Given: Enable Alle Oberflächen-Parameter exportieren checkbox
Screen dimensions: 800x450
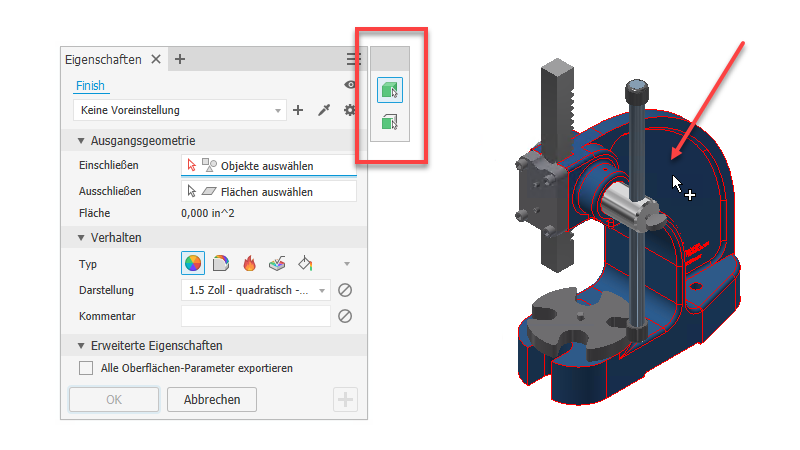Looking at the screenshot, I should 86,368.
